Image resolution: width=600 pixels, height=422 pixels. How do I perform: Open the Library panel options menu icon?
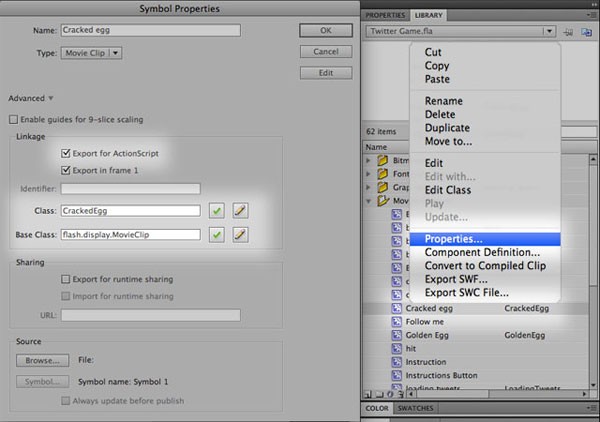coord(590,16)
